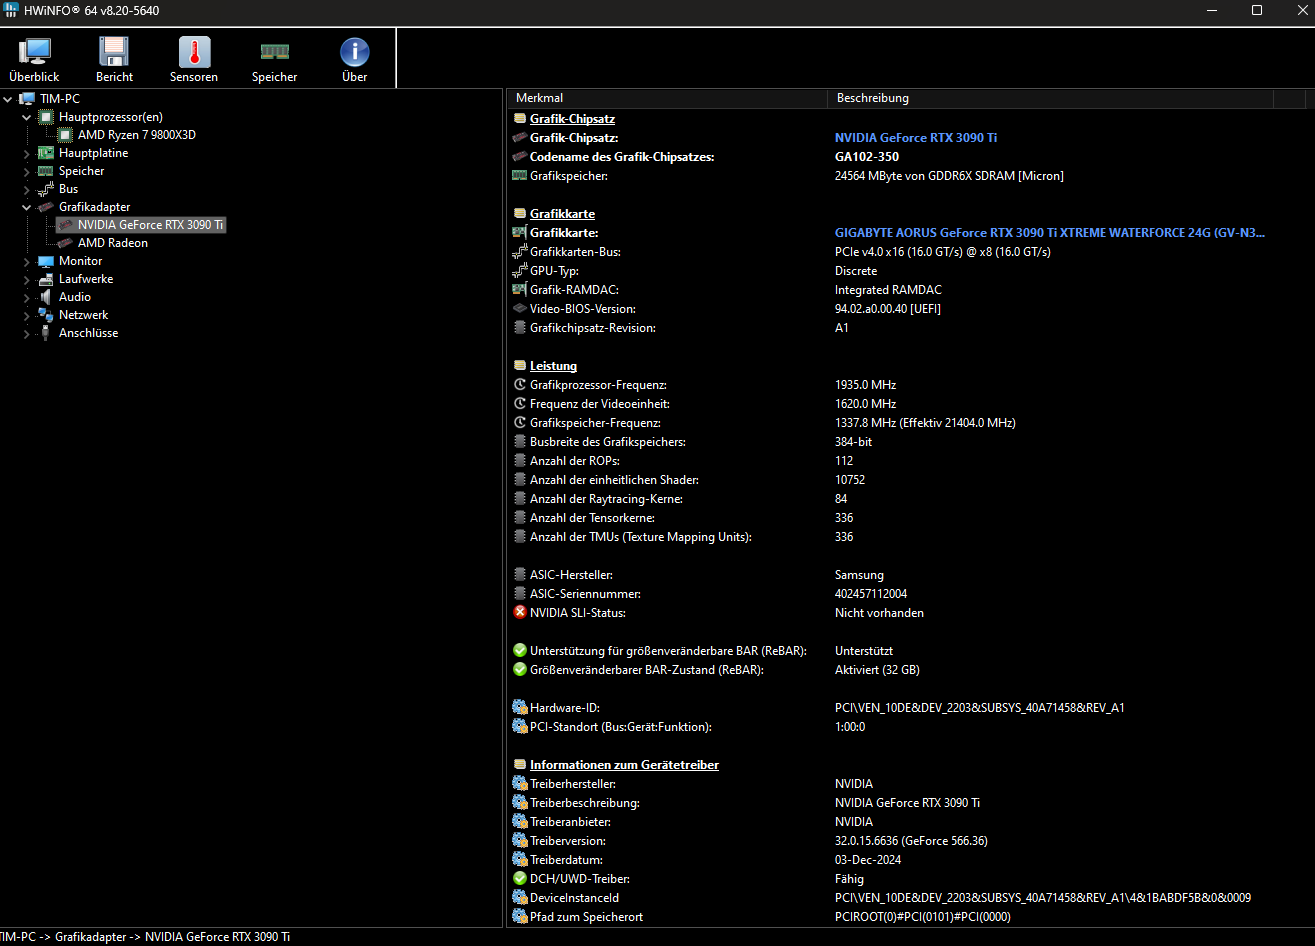Click the green DCH/UWD-Treiber check icon
1315x946 pixels.
pos(519,879)
